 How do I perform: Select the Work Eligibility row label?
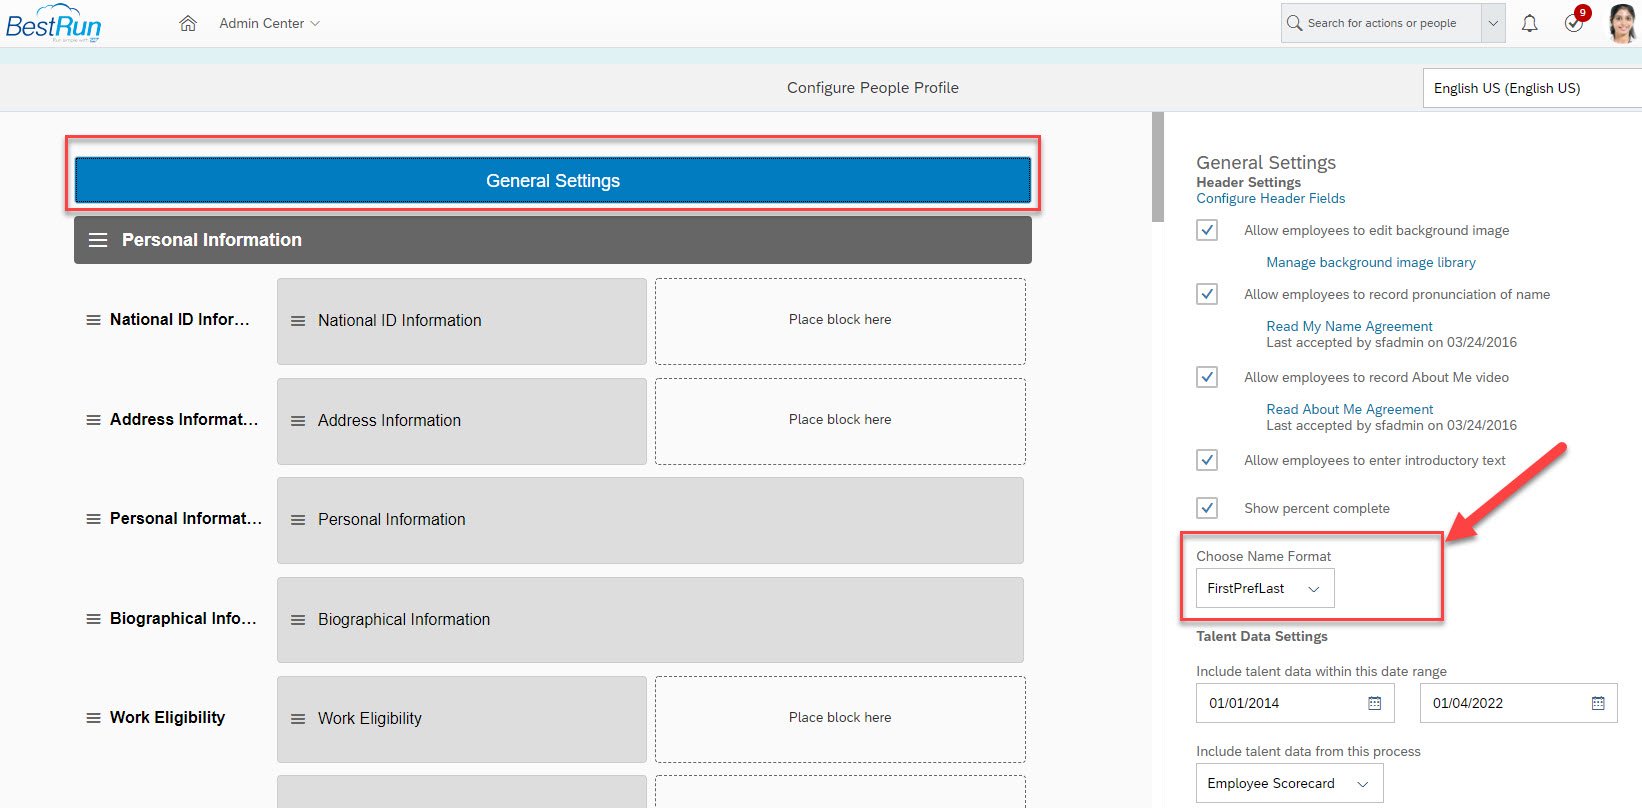click(167, 718)
